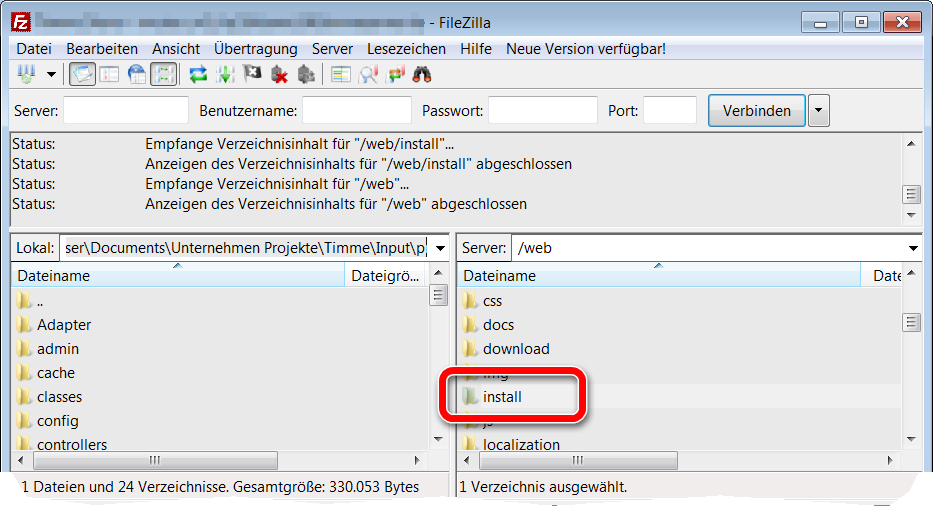Image resolution: width=933 pixels, height=509 pixels.
Task: Toggle the message log display
Action: click(82, 74)
